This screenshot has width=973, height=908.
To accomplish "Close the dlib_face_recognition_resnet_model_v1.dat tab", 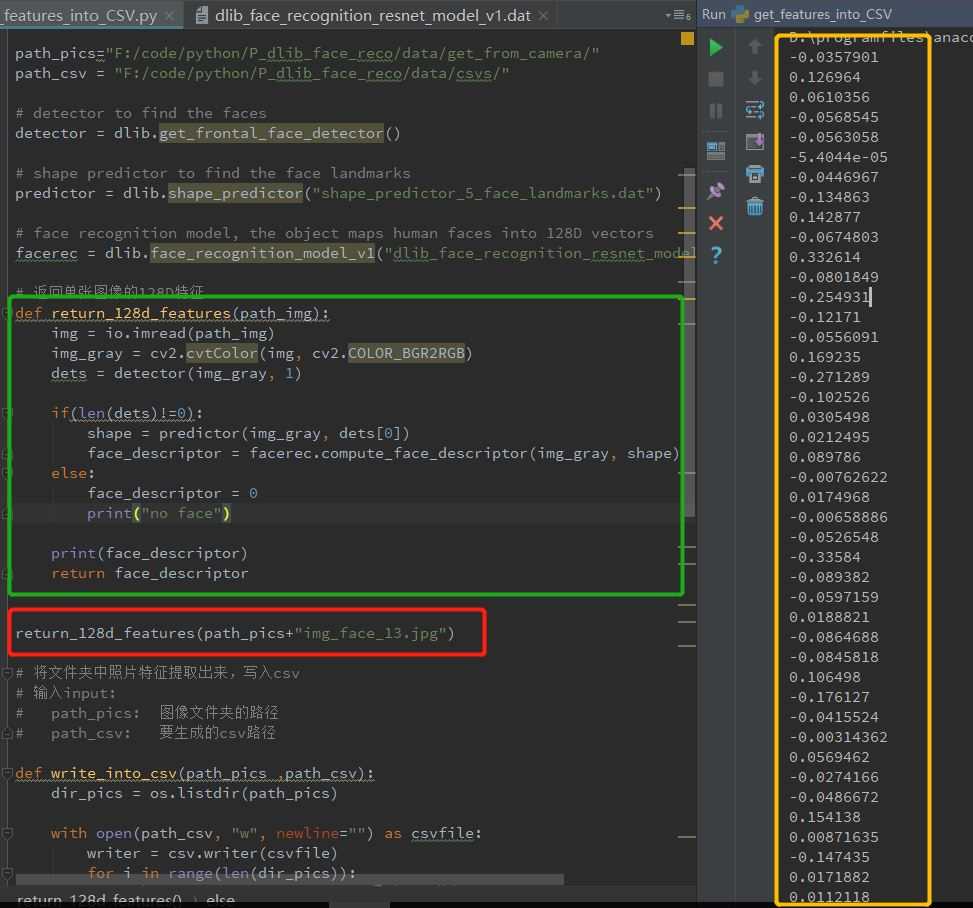I will coord(544,16).
